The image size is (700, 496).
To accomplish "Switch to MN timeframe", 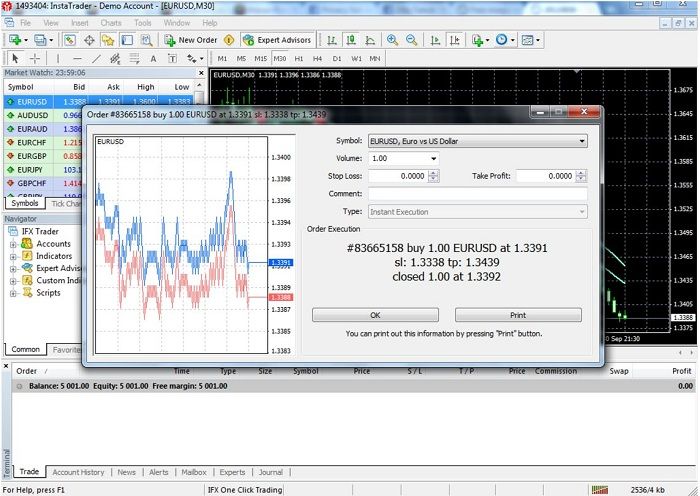I will coord(375,58).
